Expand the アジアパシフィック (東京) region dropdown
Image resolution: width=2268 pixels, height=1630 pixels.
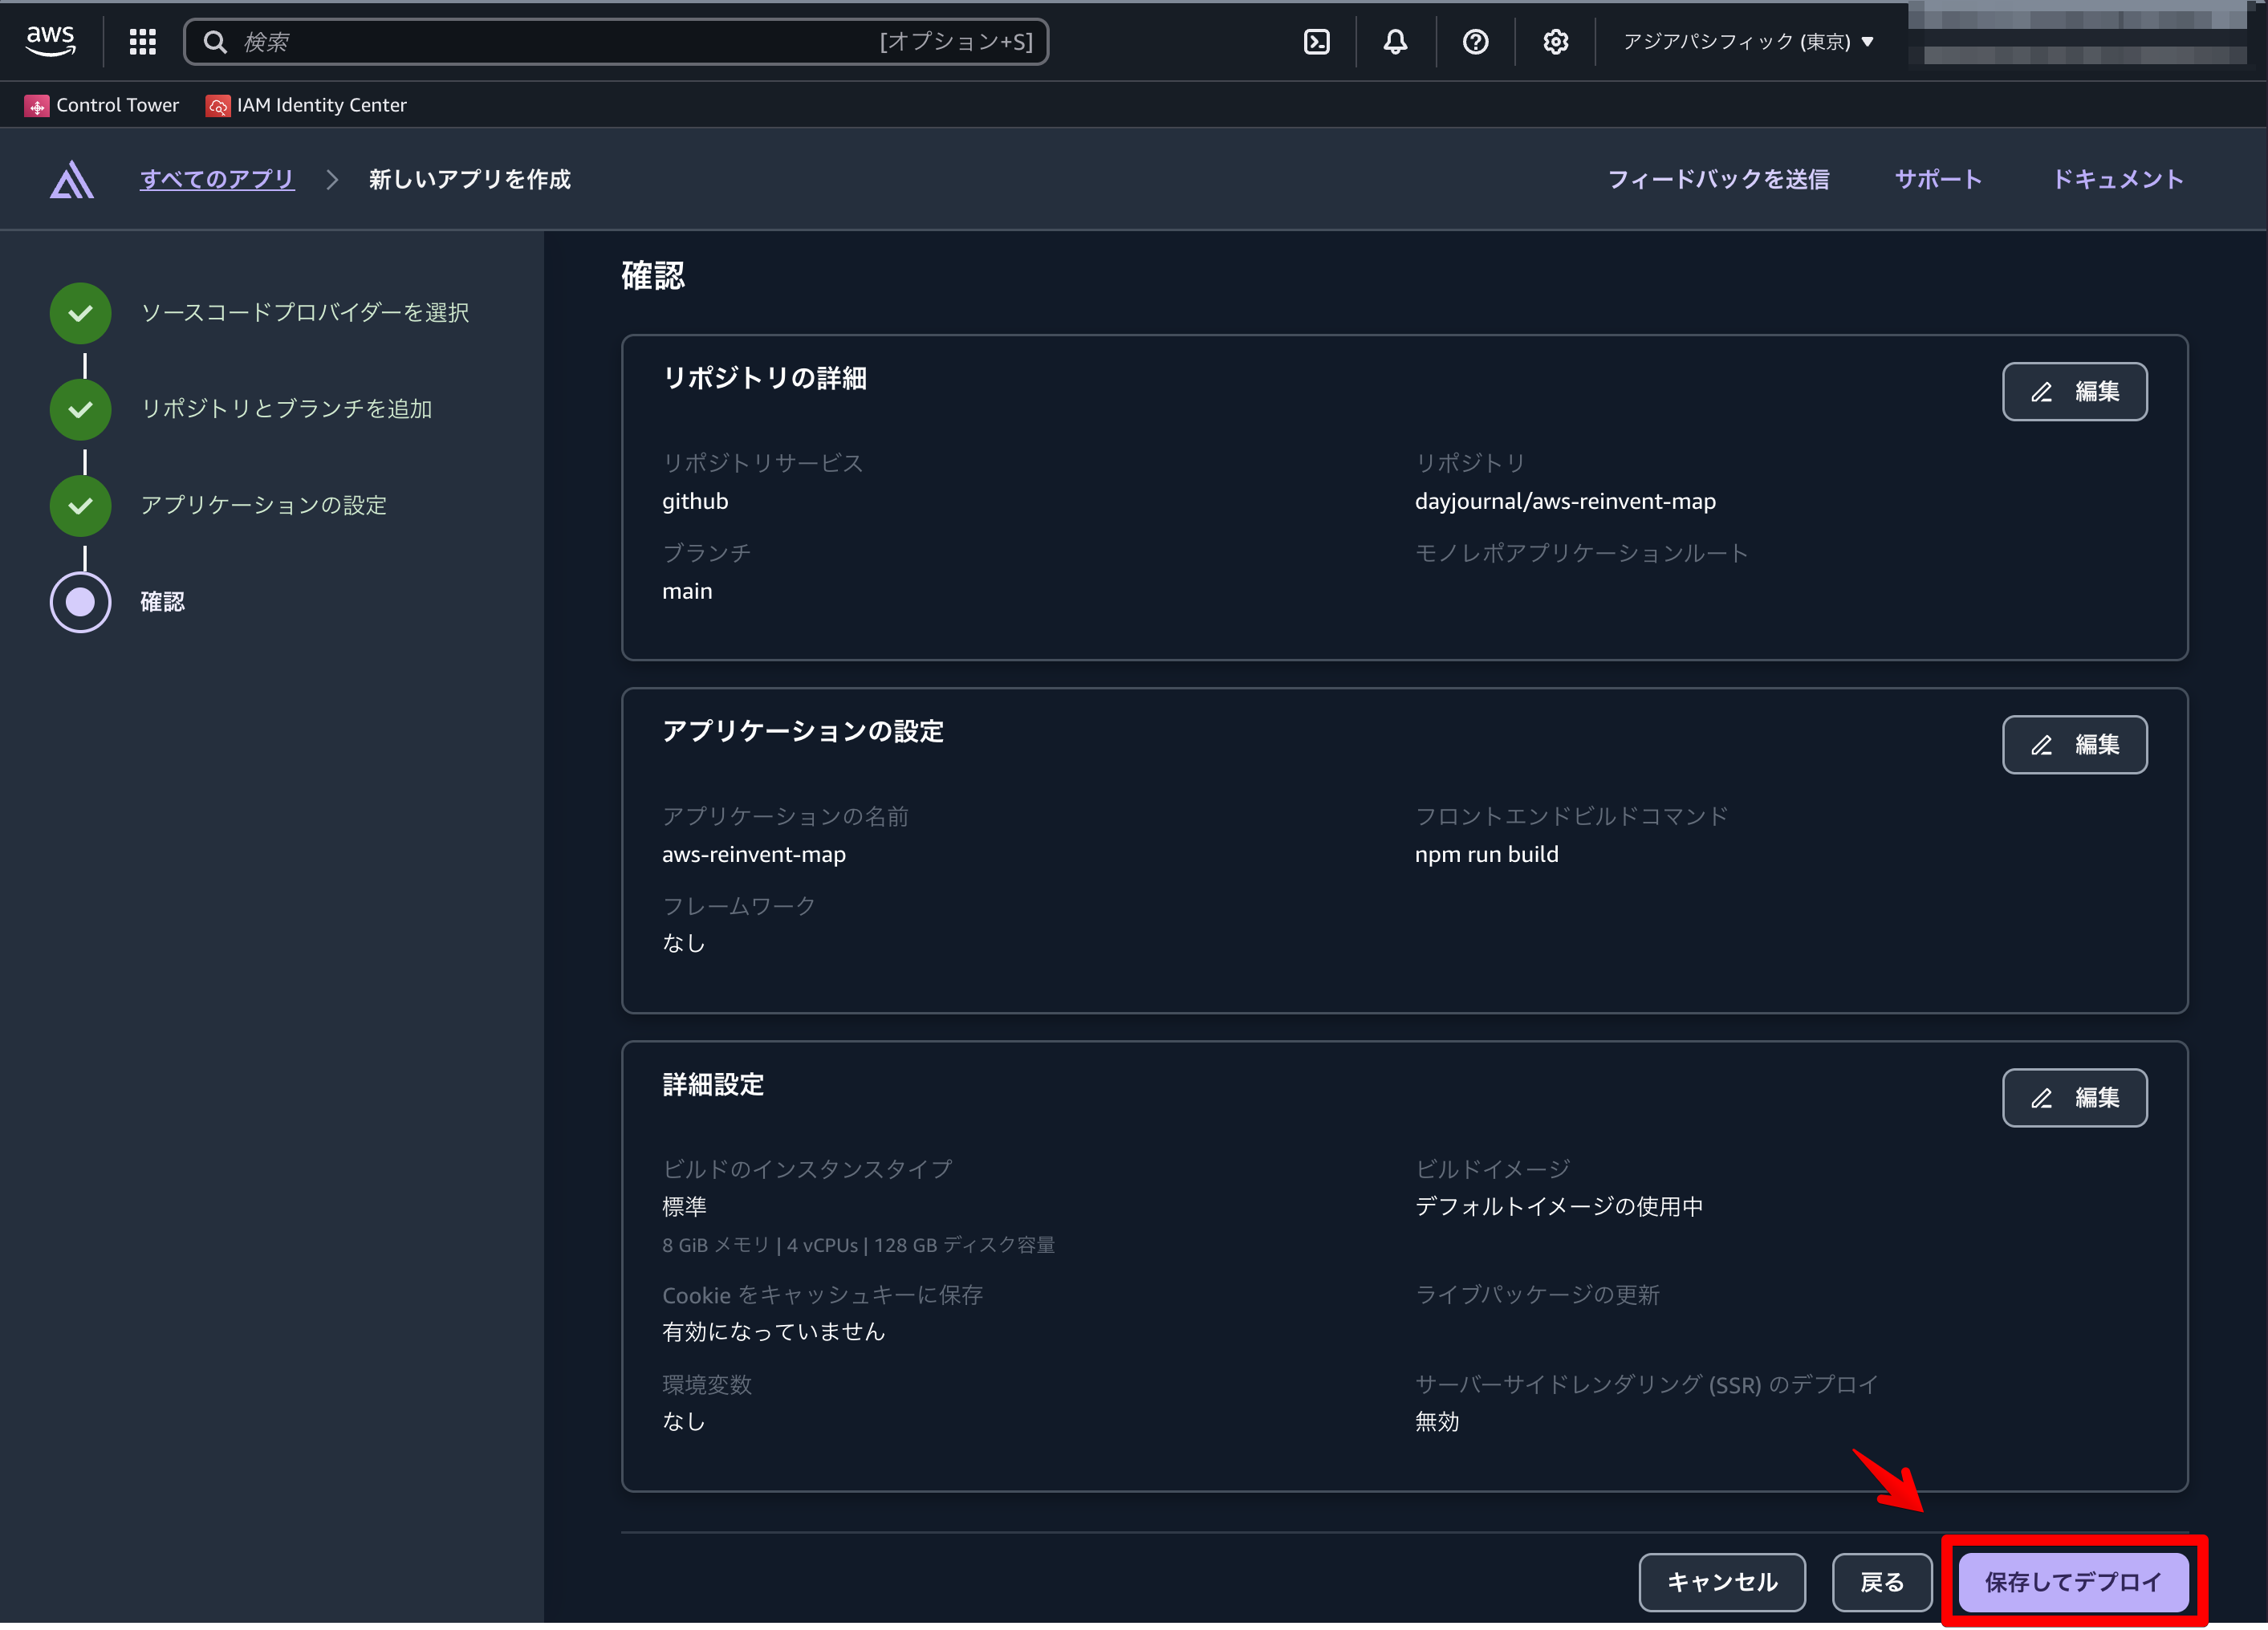1747,41
